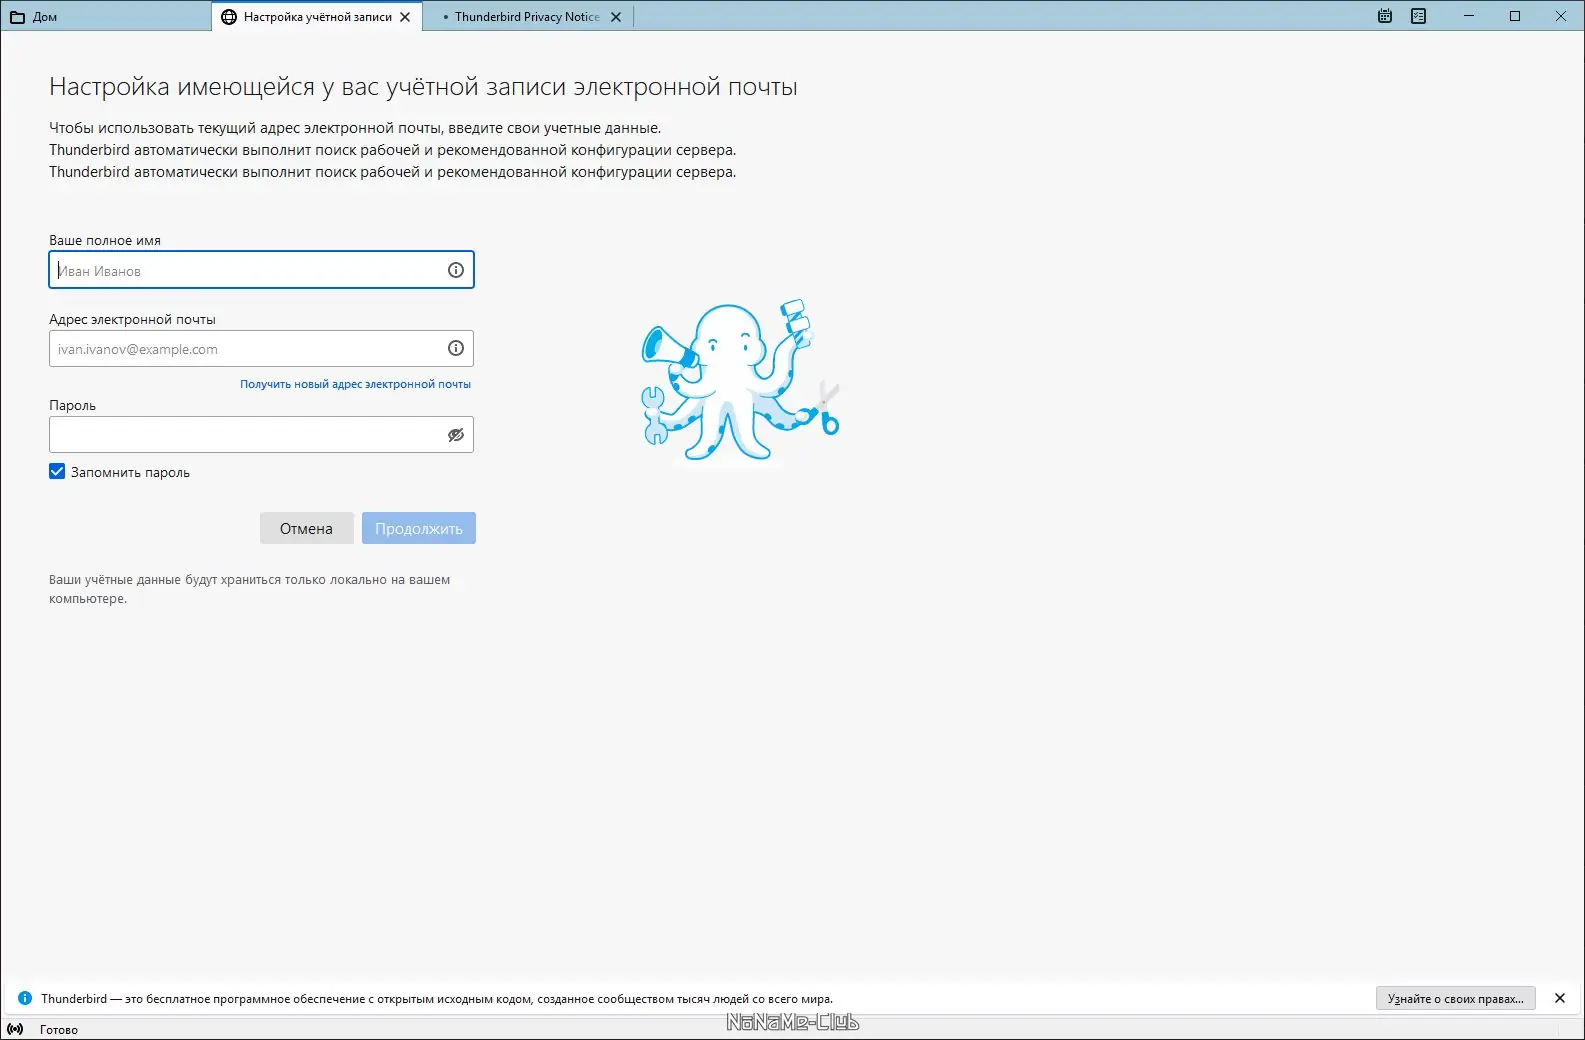
Task: Click the page heading Настройка имеющейся у вас учётной записи
Action: [x=423, y=87]
